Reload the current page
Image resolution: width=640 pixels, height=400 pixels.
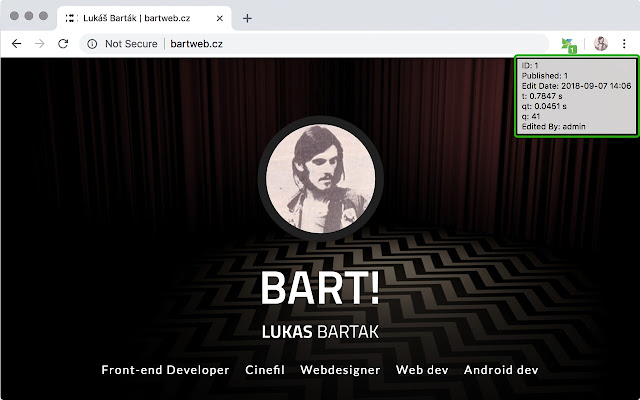coord(63,44)
